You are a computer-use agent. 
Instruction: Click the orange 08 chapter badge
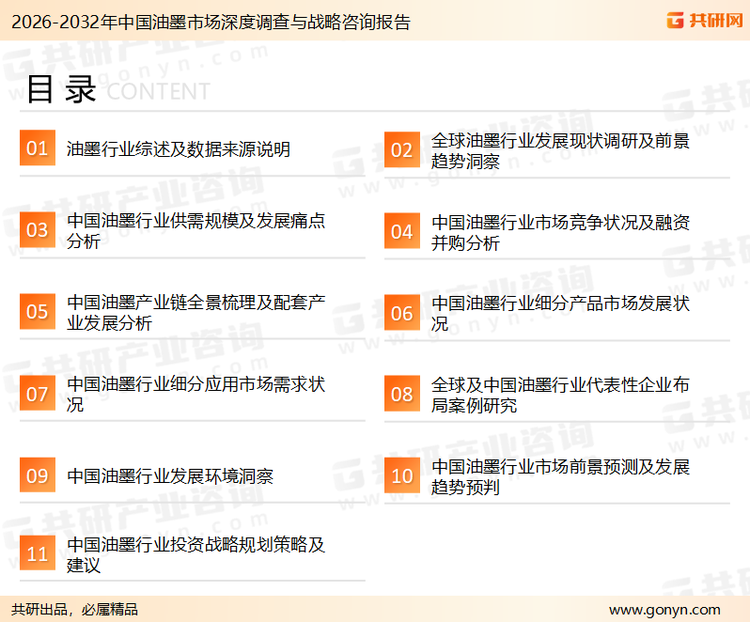(402, 394)
